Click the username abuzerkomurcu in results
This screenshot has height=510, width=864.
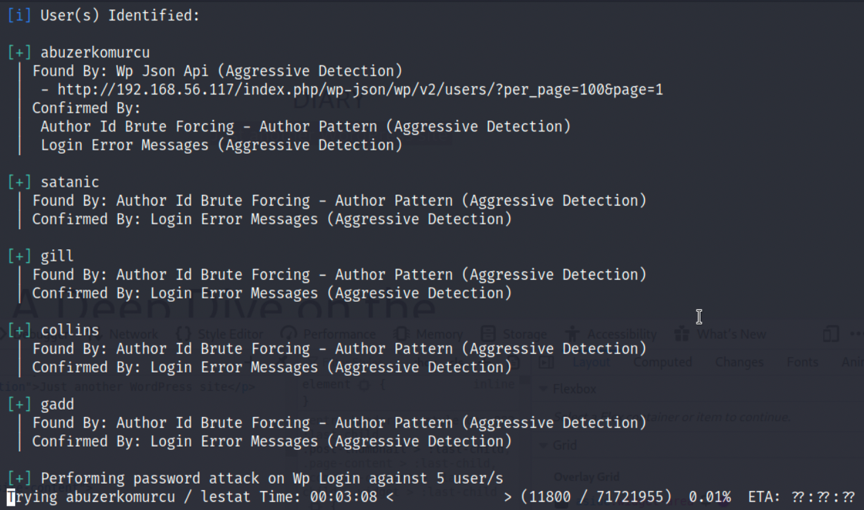(95, 52)
